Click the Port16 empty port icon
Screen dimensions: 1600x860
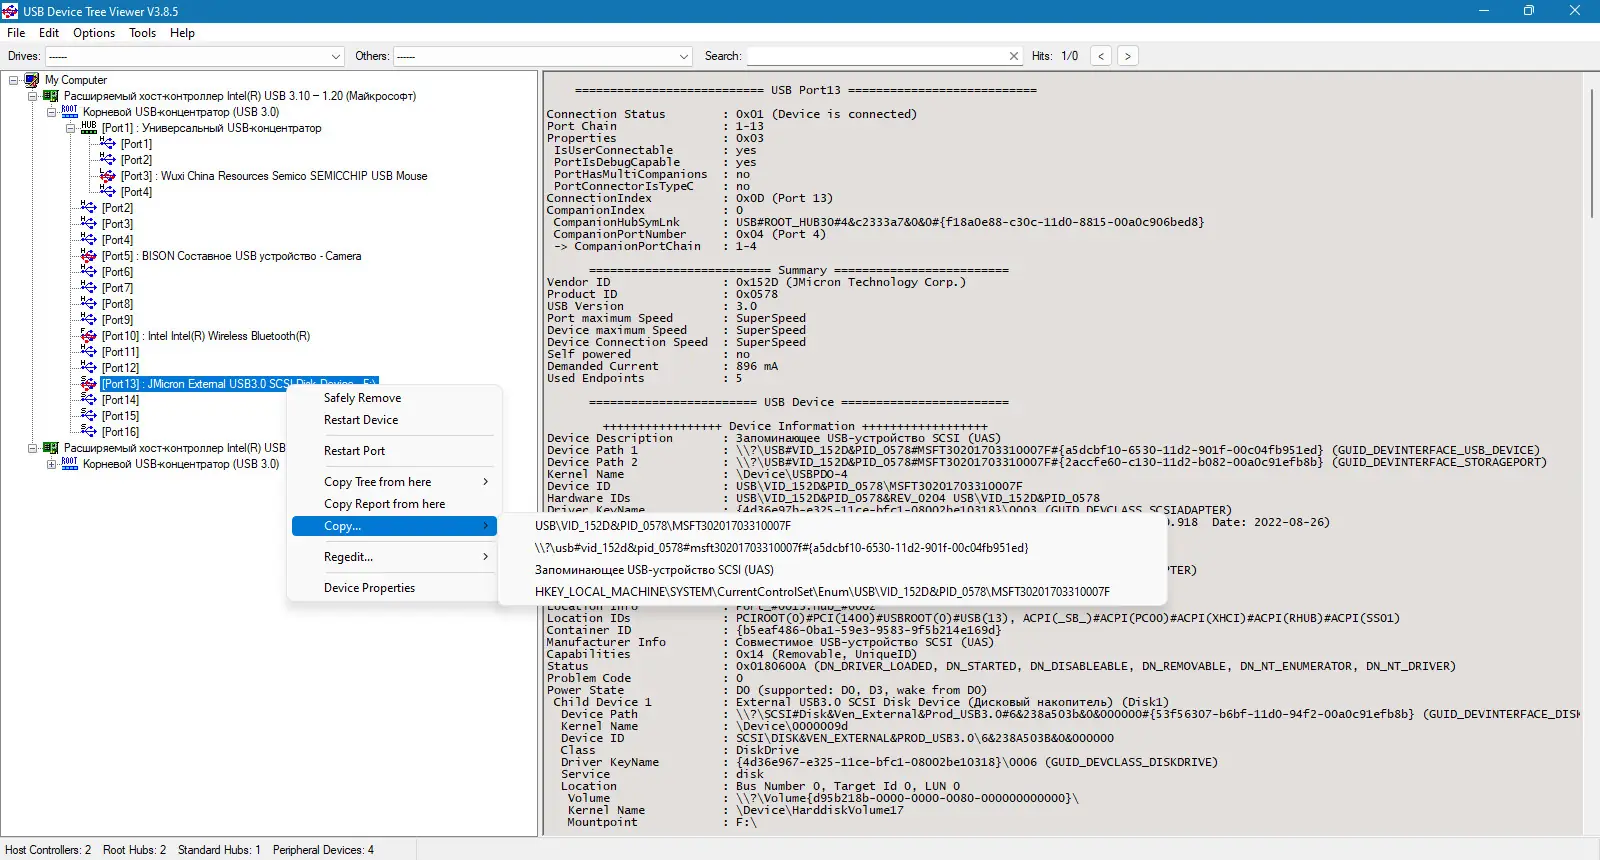click(x=89, y=432)
